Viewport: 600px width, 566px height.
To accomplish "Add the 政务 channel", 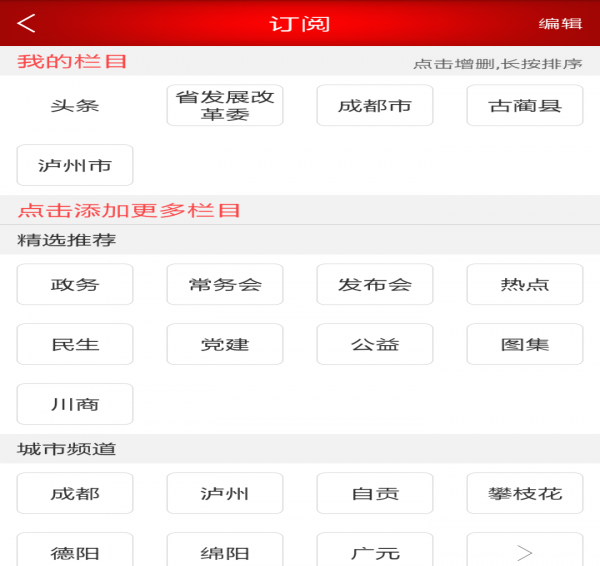I will coord(75,284).
